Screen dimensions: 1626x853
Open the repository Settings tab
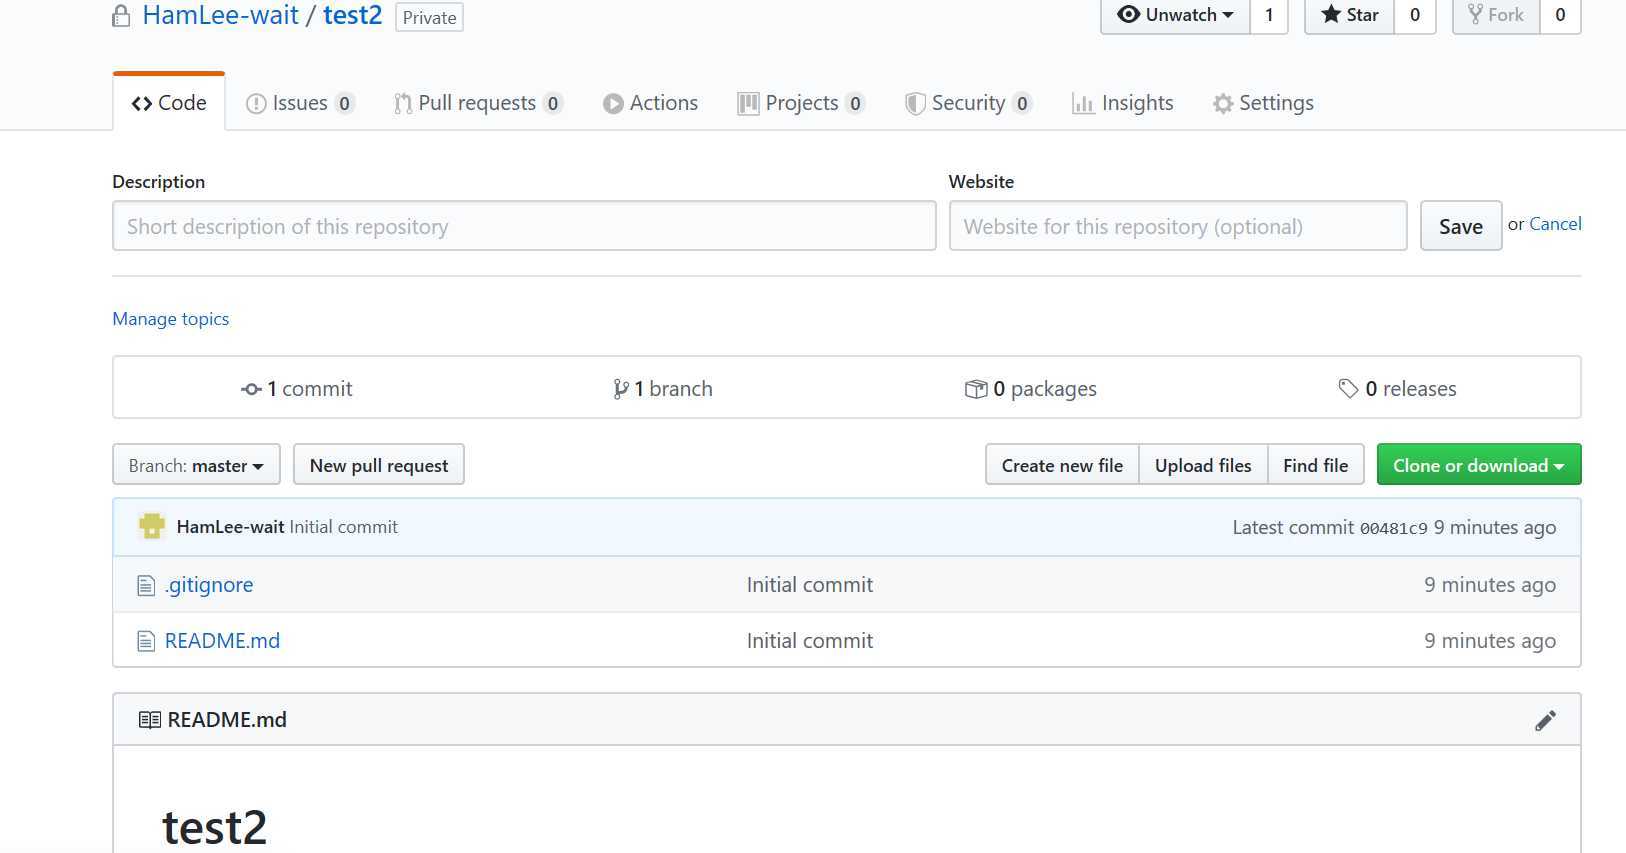[x=1264, y=103]
